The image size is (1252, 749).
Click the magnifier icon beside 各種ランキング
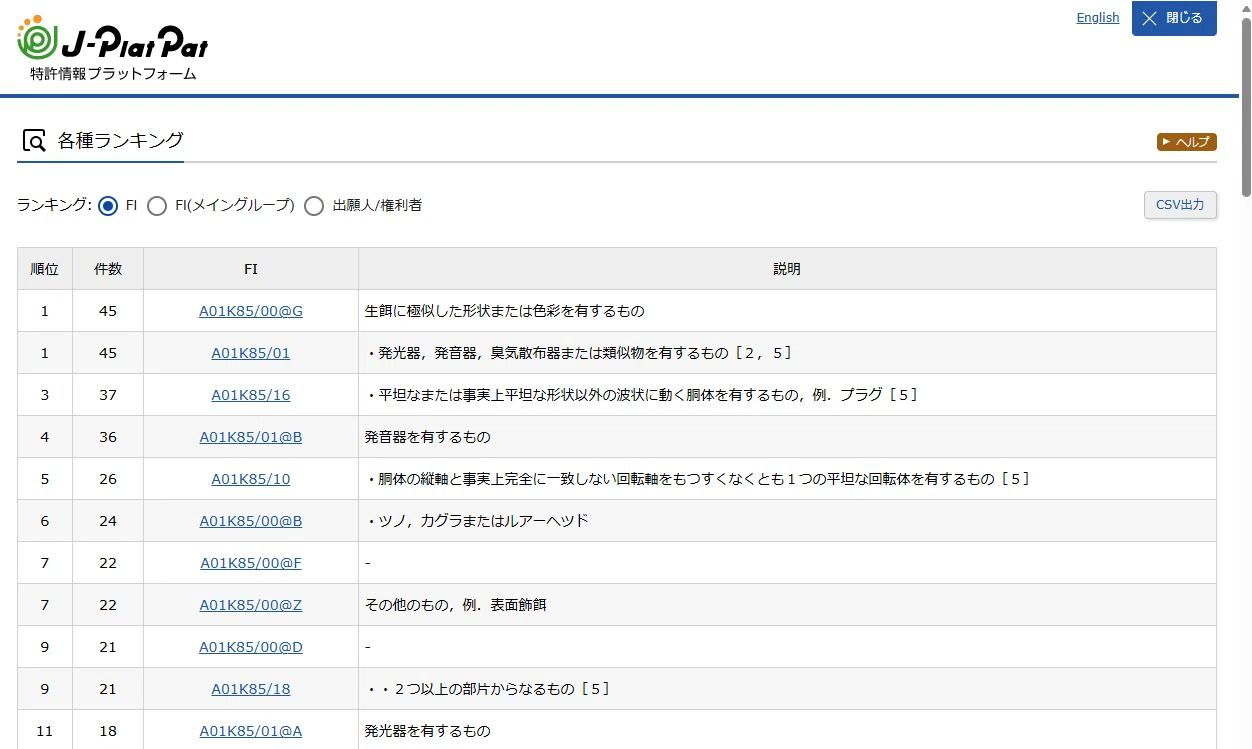[x=34, y=141]
